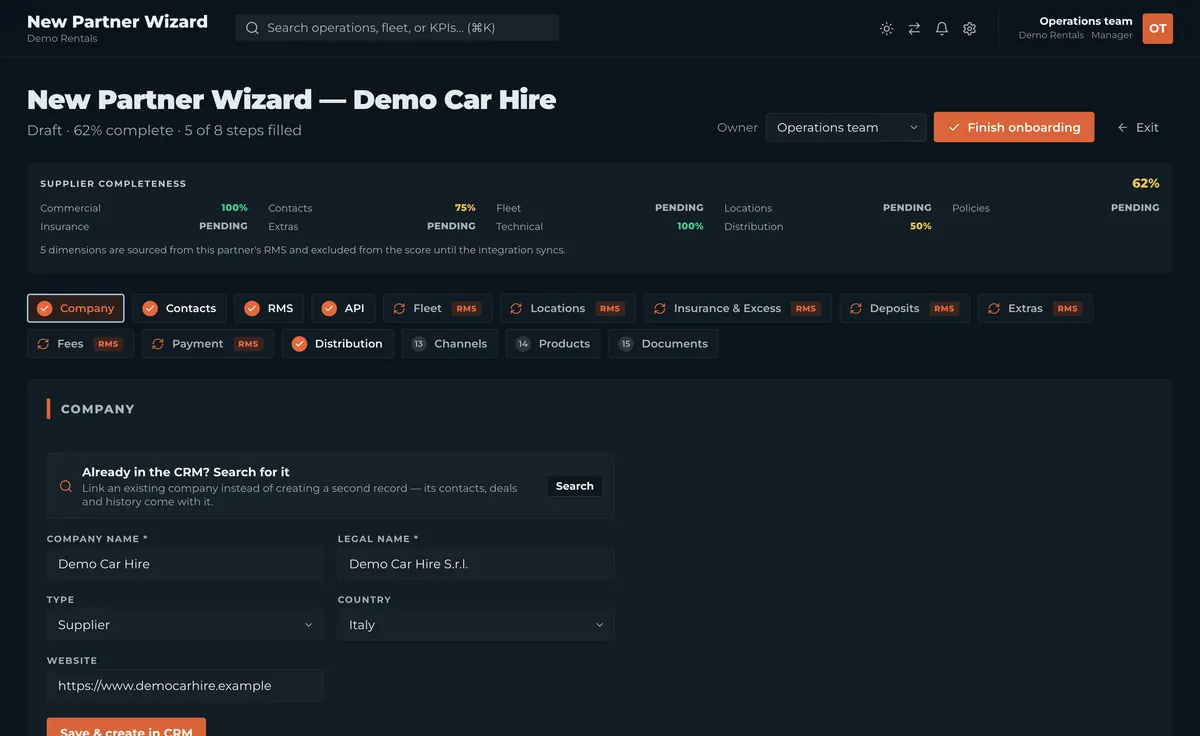Viewport: 1200px width, 736px height.
Task: Click the 62% overall completeness score
Action: (x=1146, y=183)
